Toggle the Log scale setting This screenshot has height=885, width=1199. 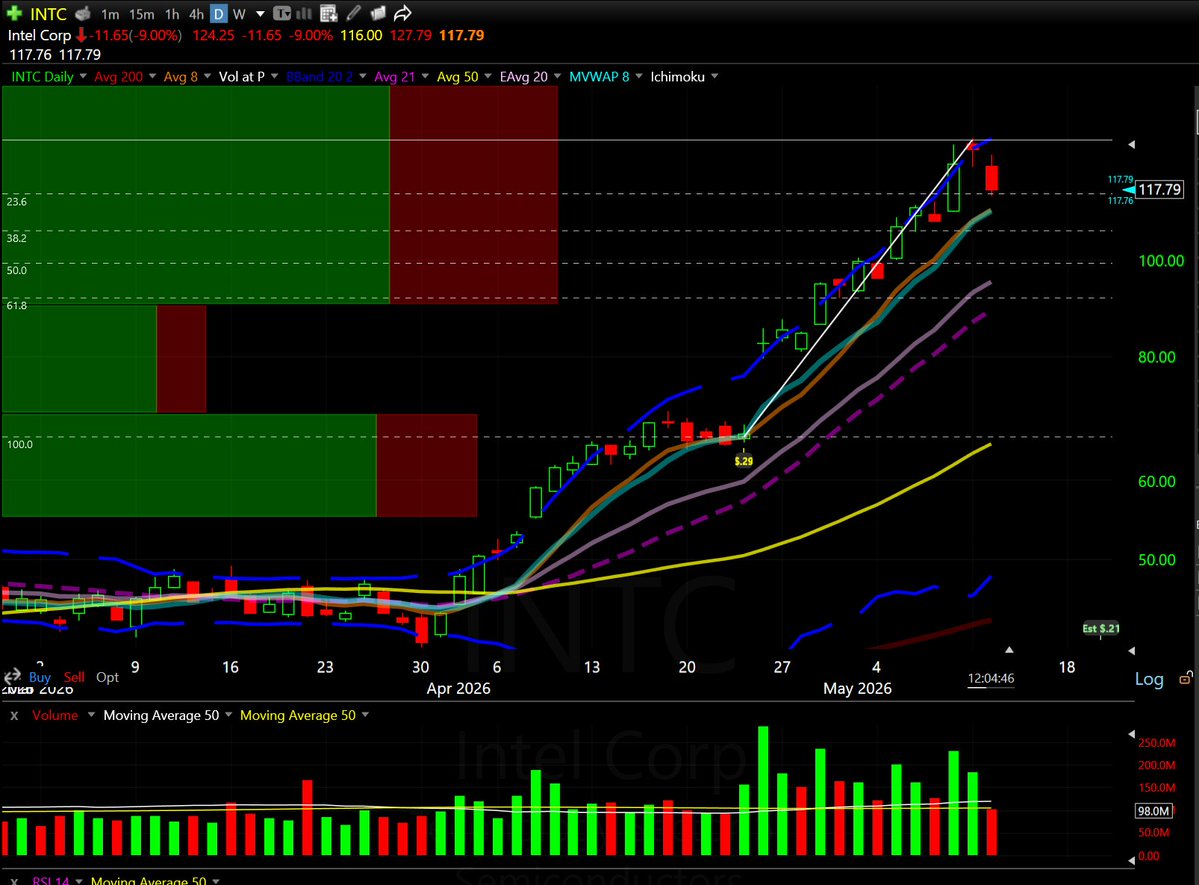[x=1149, y=678]
